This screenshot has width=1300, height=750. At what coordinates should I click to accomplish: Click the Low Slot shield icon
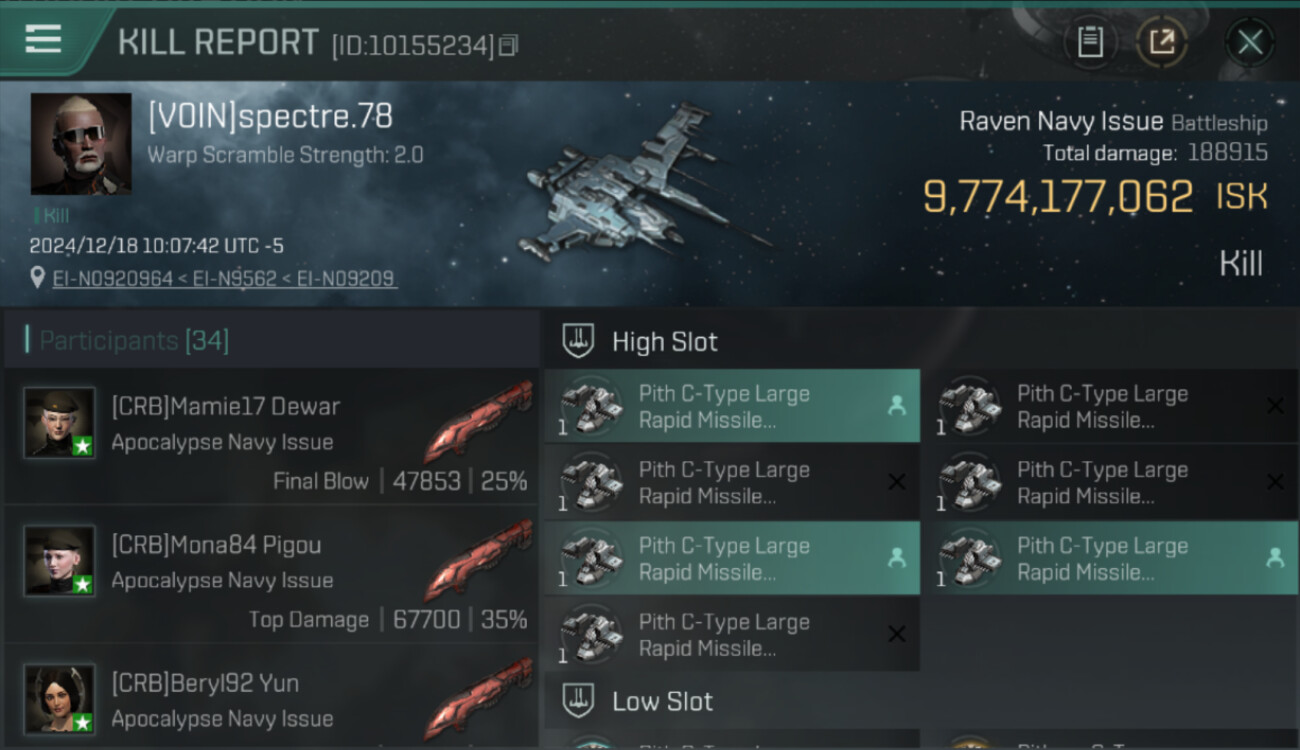point(579,701)
